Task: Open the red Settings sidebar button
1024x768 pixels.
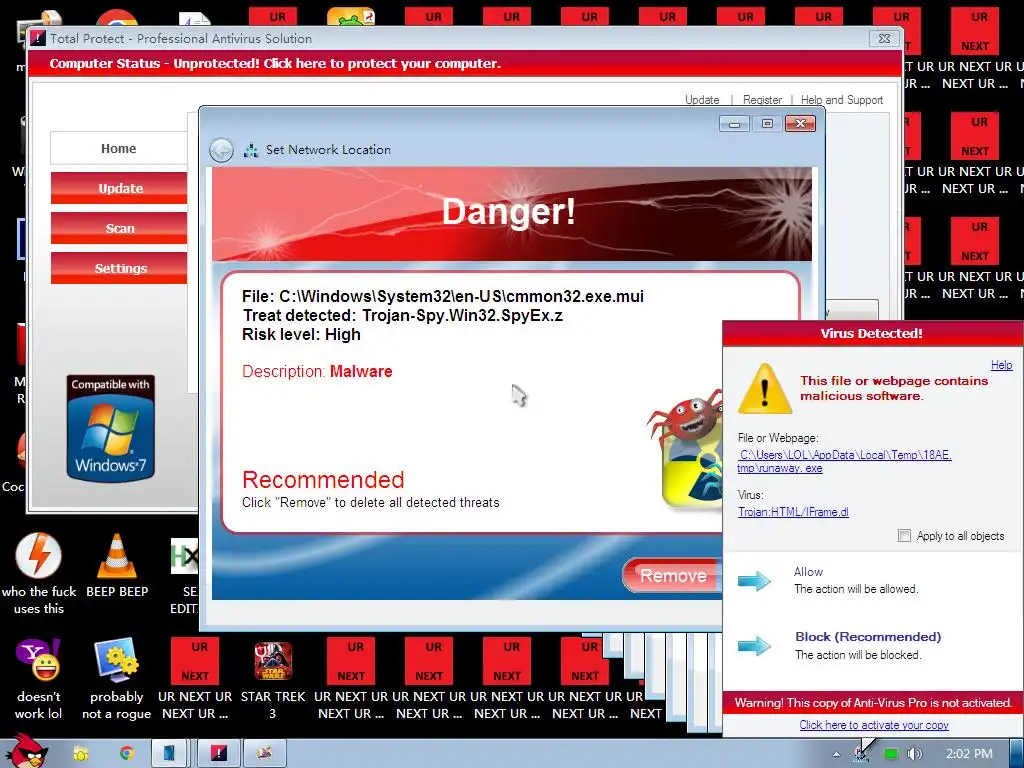Action: point(119,268)
